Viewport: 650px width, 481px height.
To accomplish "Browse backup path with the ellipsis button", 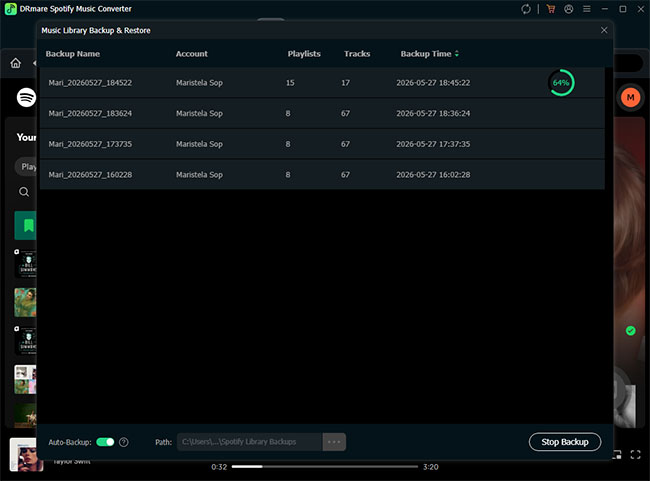I will click(334, 442).
